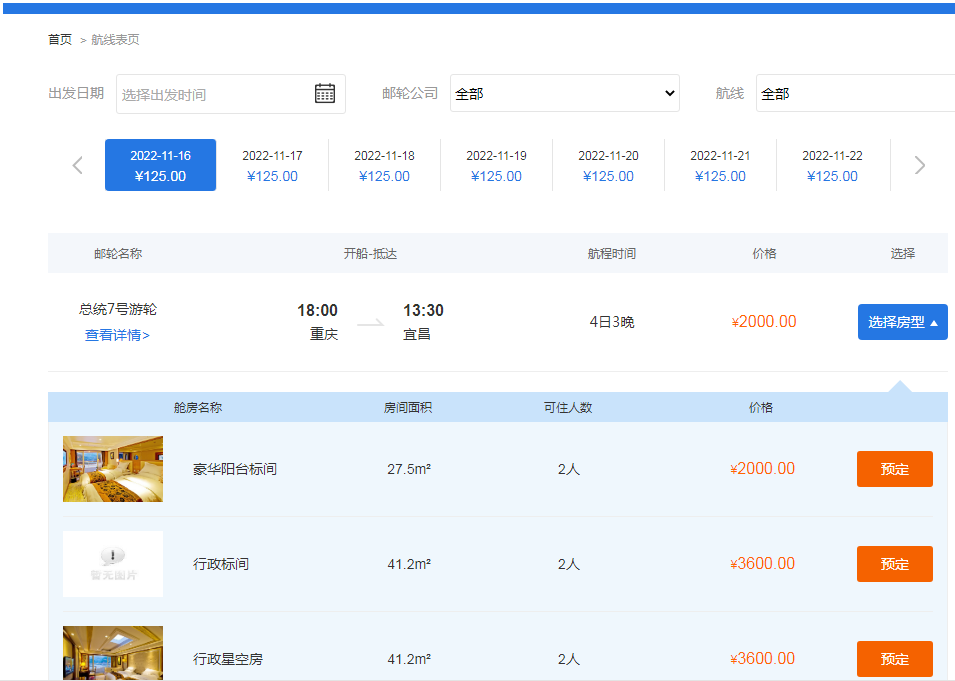Book the 豪华阳台标间 with 预定 button

[x=894, y=469]
